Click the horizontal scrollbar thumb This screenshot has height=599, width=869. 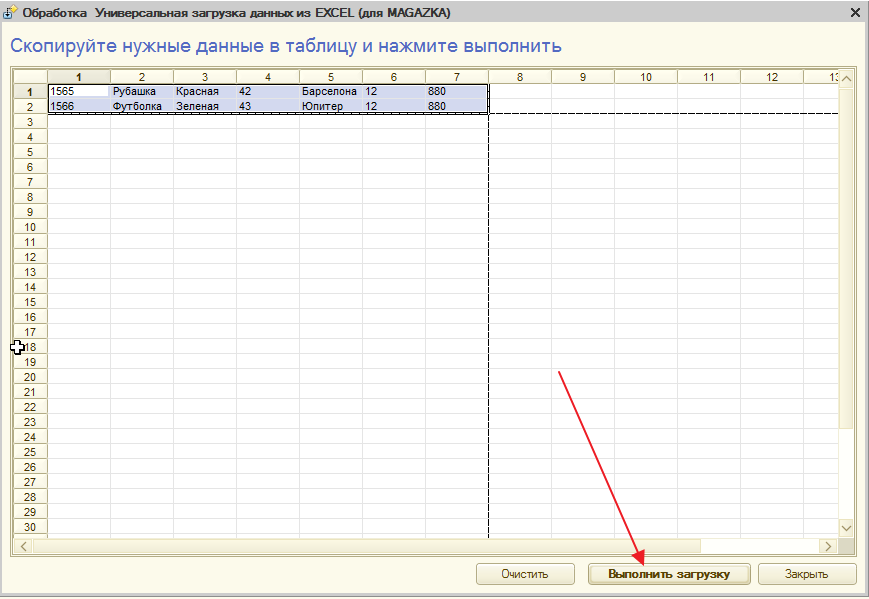[x=366, y=546]
